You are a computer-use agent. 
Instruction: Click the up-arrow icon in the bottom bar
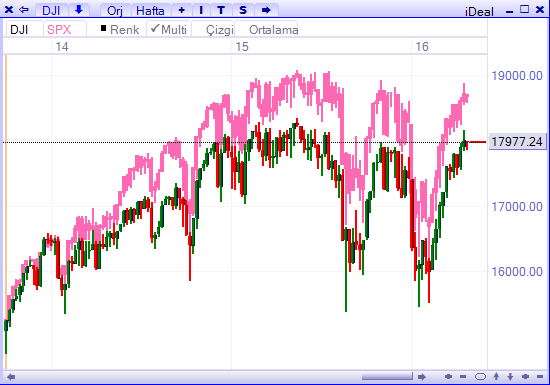pos(496,377)
